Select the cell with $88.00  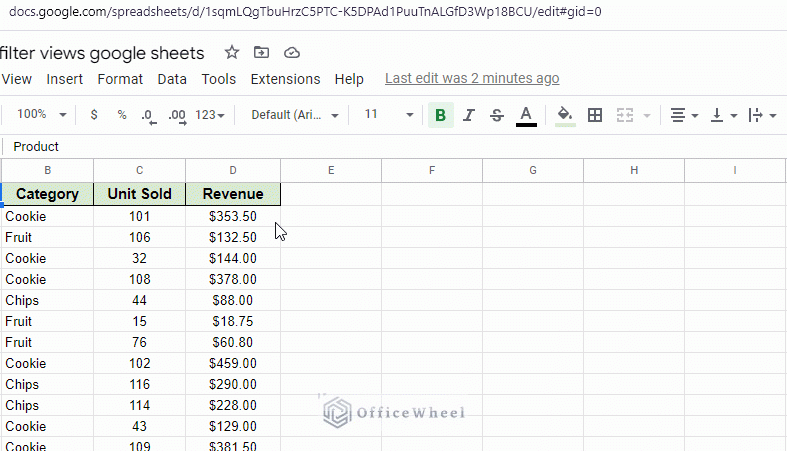(x=233, y=300)
